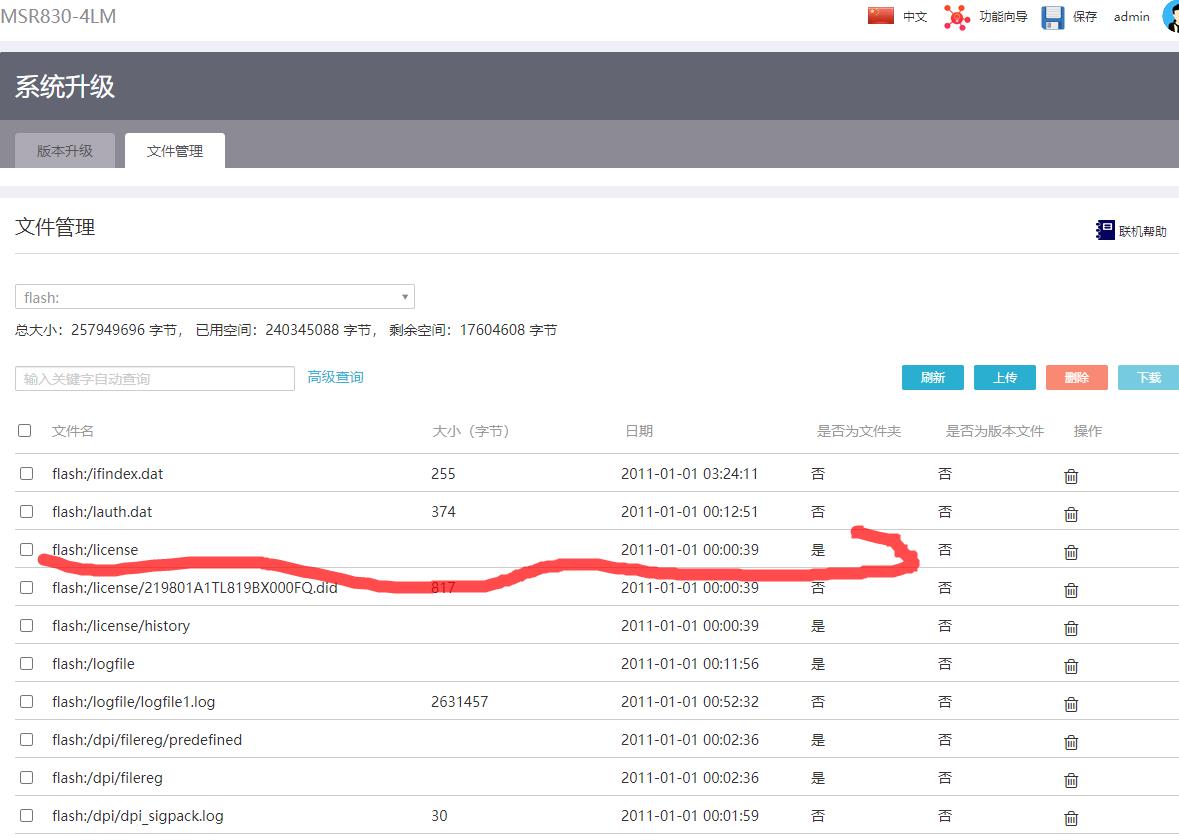Click the keyword search input field
1179x837 pixels.
pyautogui.click(x=155, y=378)
